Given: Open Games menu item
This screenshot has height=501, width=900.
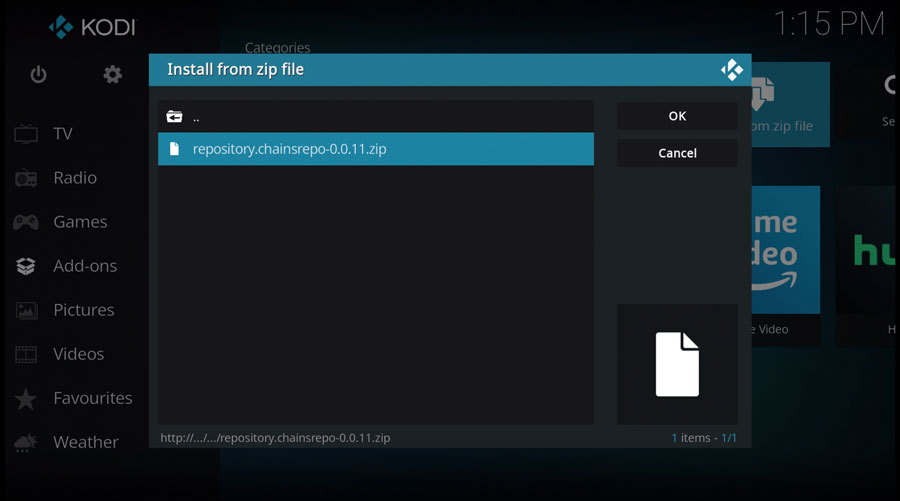Looking at the screenshot, I should [x=80, y=222].
